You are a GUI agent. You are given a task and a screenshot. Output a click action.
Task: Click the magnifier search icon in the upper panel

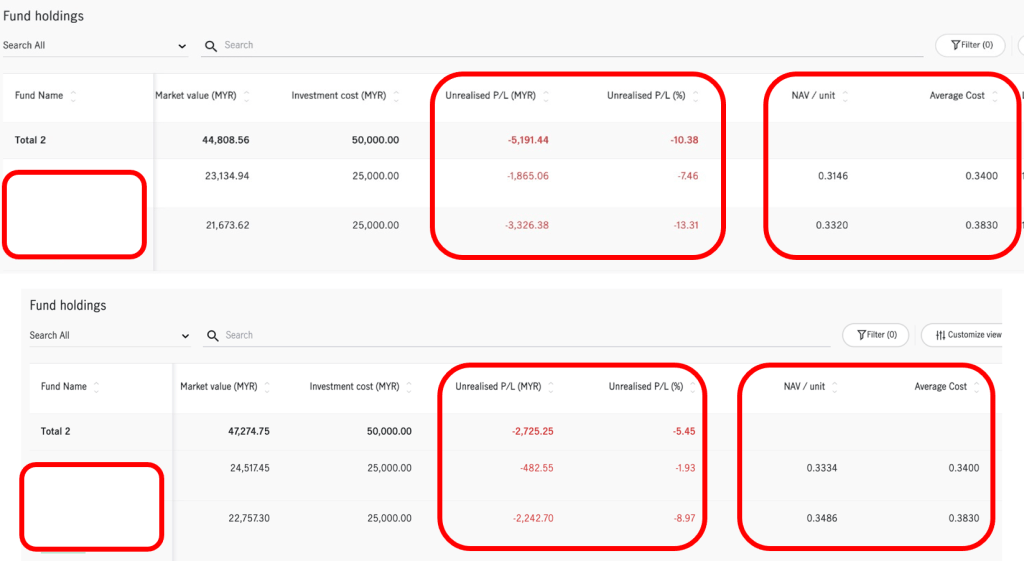(x=211, y=46)
